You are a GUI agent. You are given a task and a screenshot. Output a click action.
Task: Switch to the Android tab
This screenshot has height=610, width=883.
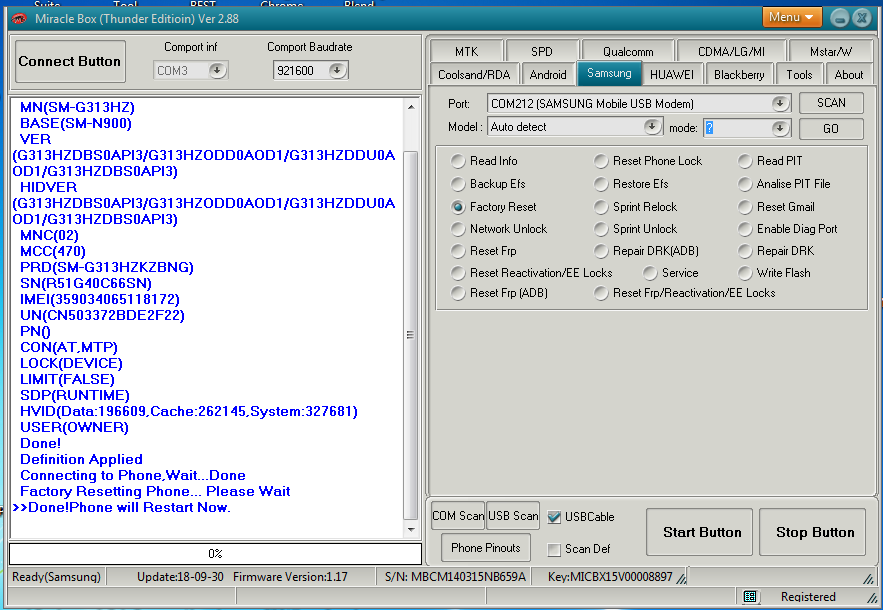(x=548, y=74)
